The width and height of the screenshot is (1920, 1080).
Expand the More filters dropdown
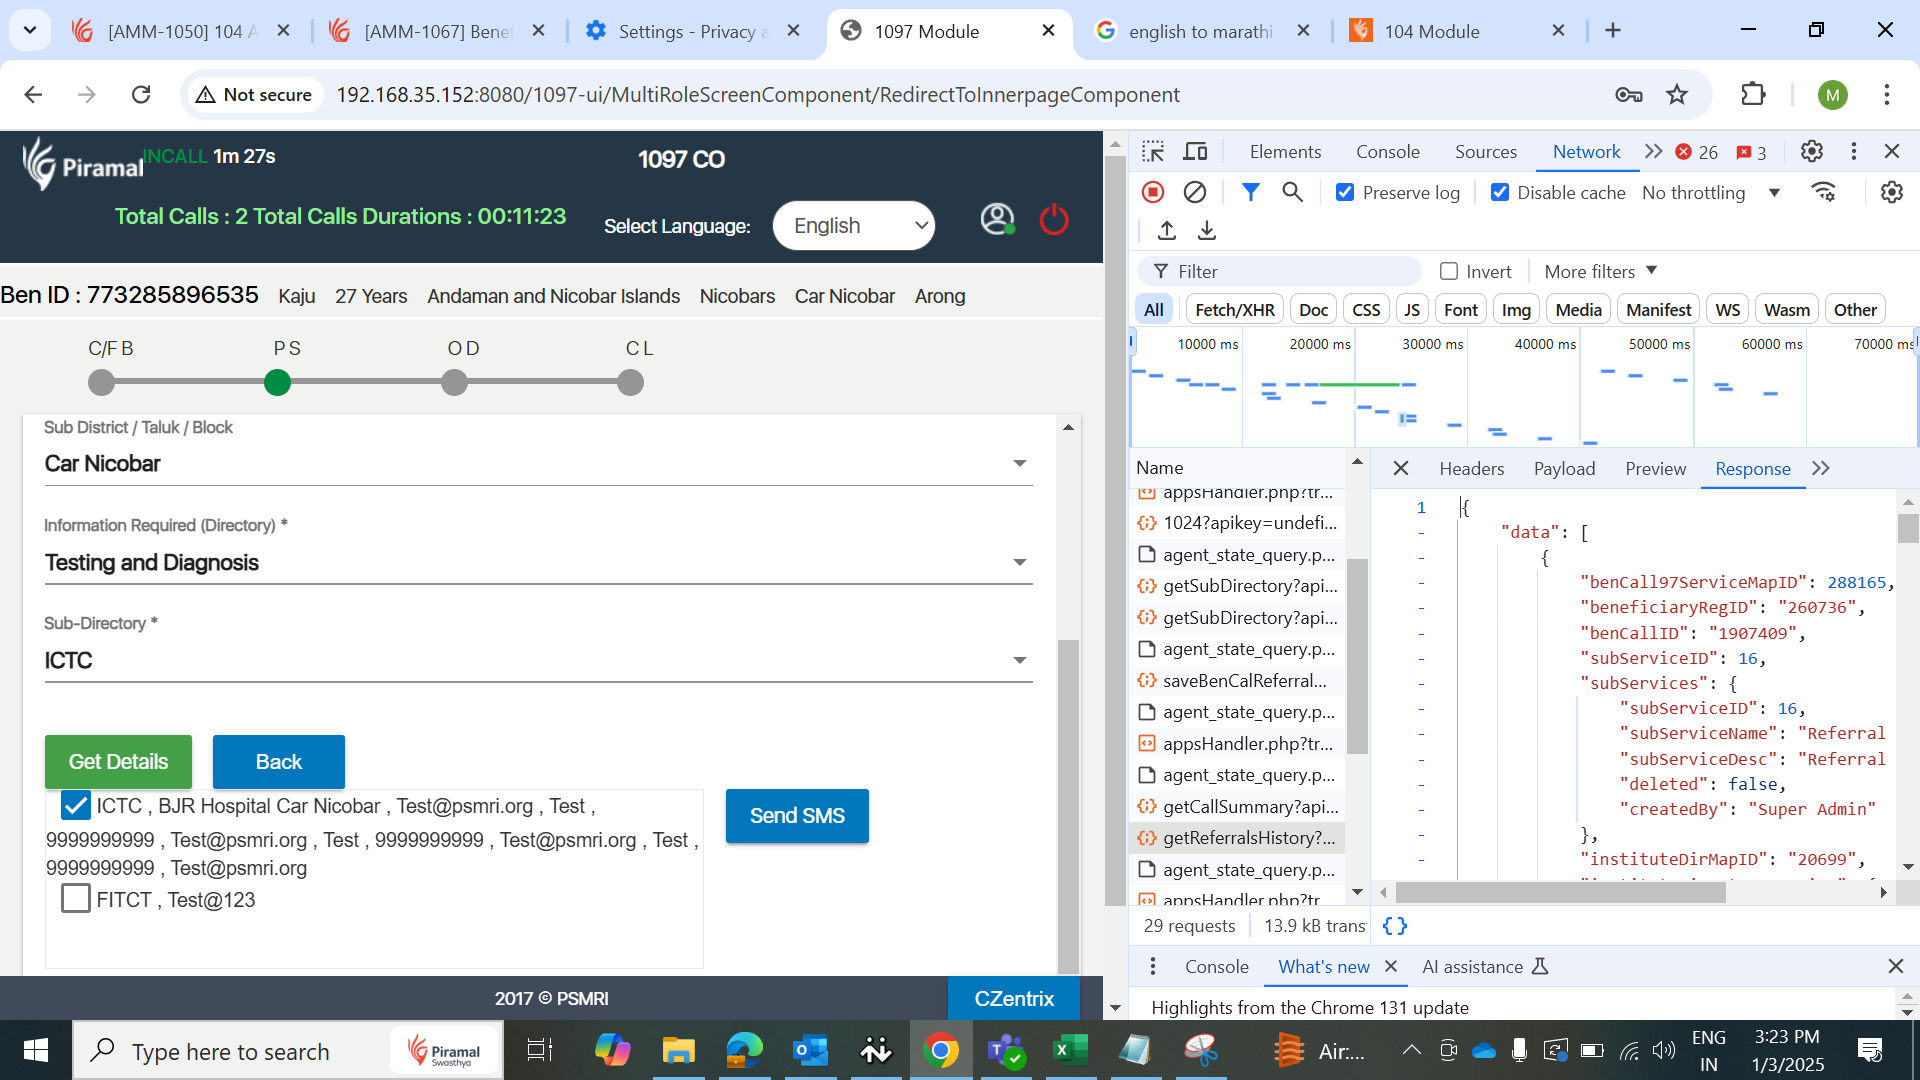(x=1600, y=271)
